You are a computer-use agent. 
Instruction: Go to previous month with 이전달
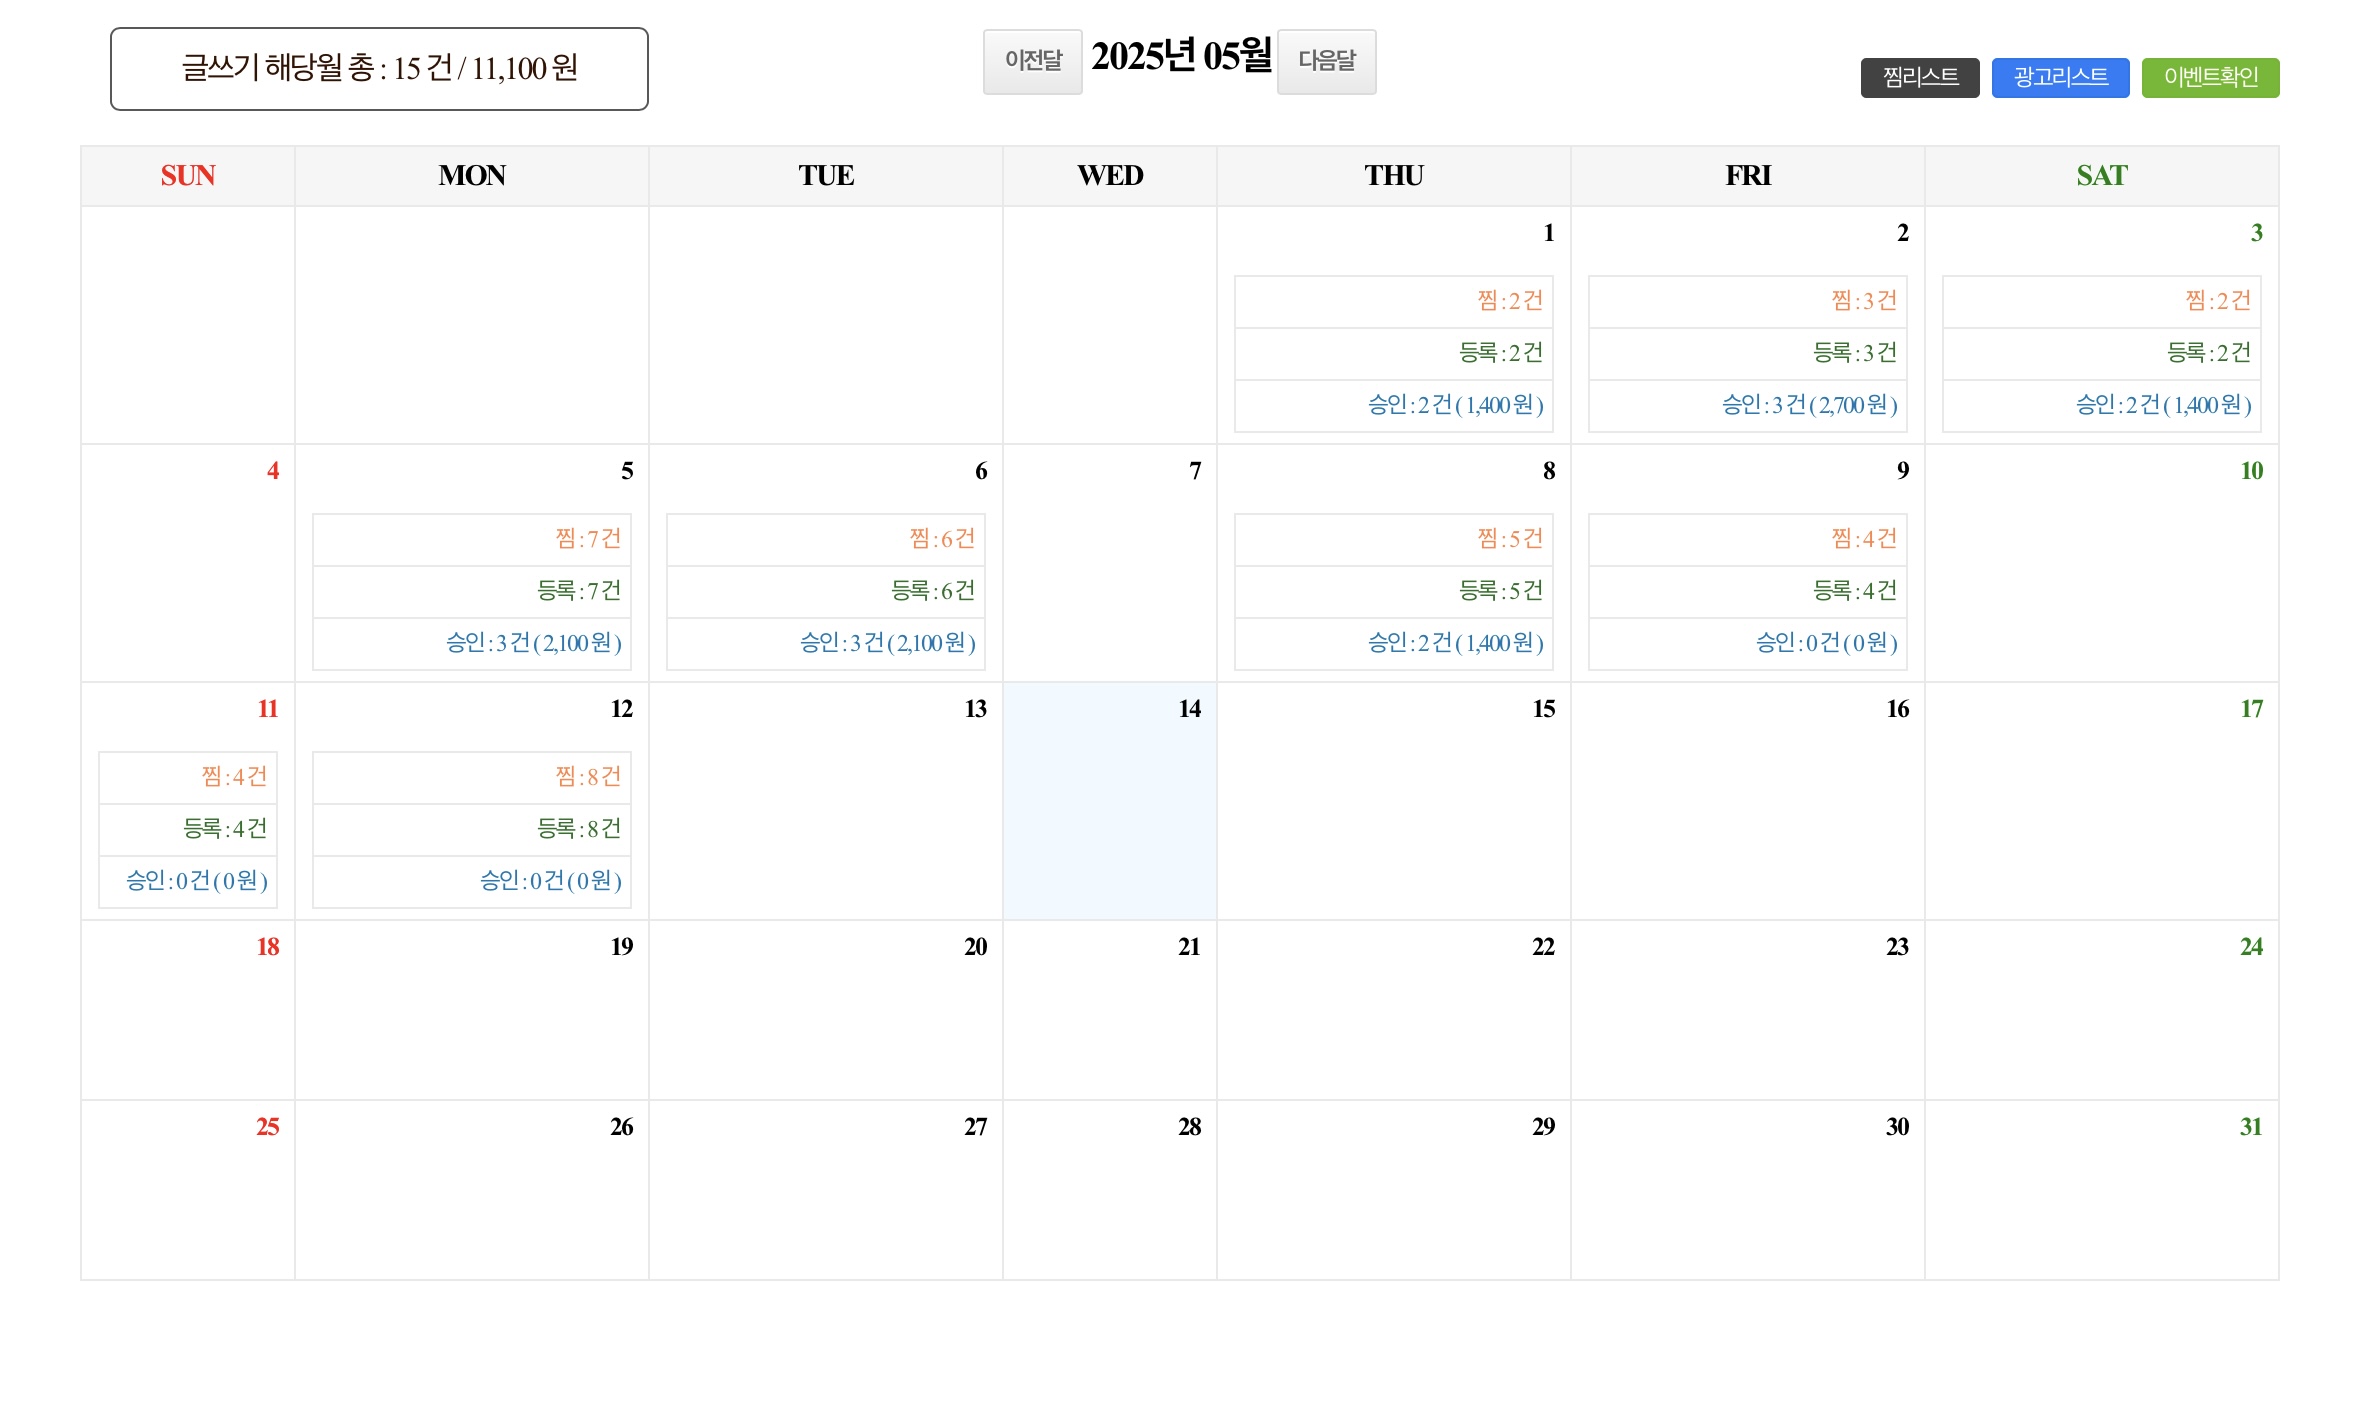tap(1032, 61)
